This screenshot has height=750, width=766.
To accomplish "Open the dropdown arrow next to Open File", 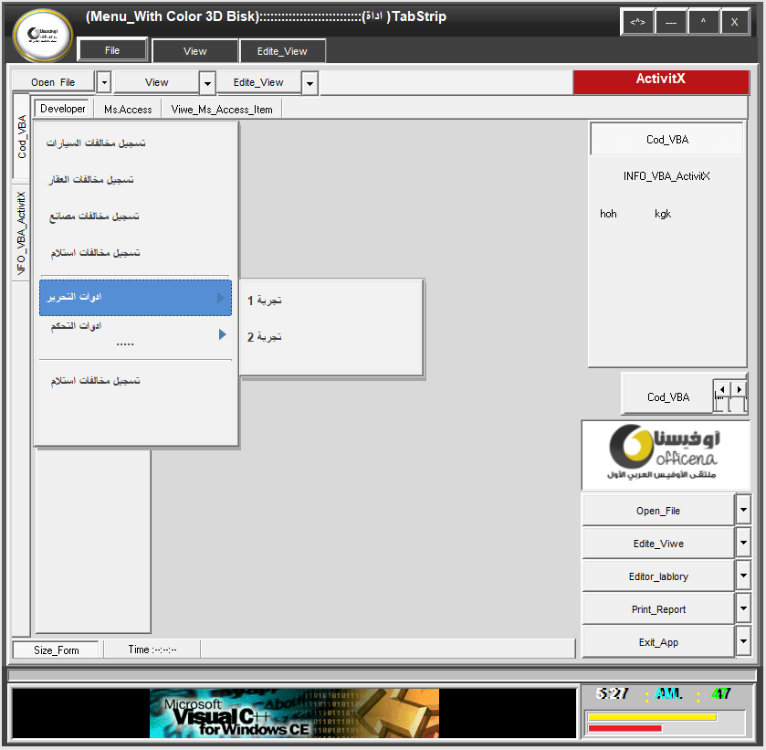I will click(104, 83).
